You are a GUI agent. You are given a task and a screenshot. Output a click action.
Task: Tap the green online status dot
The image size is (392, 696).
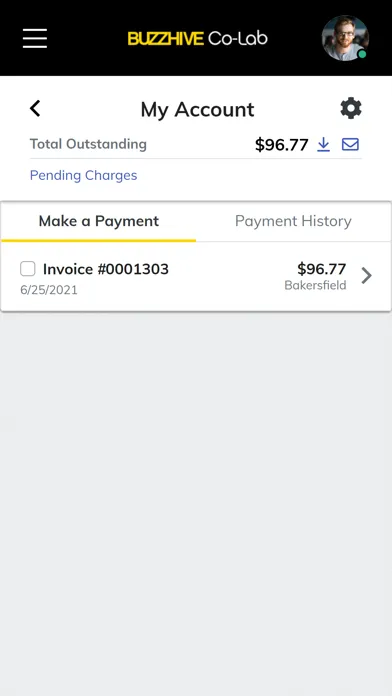pyautogui.click(x=362, y=54)
